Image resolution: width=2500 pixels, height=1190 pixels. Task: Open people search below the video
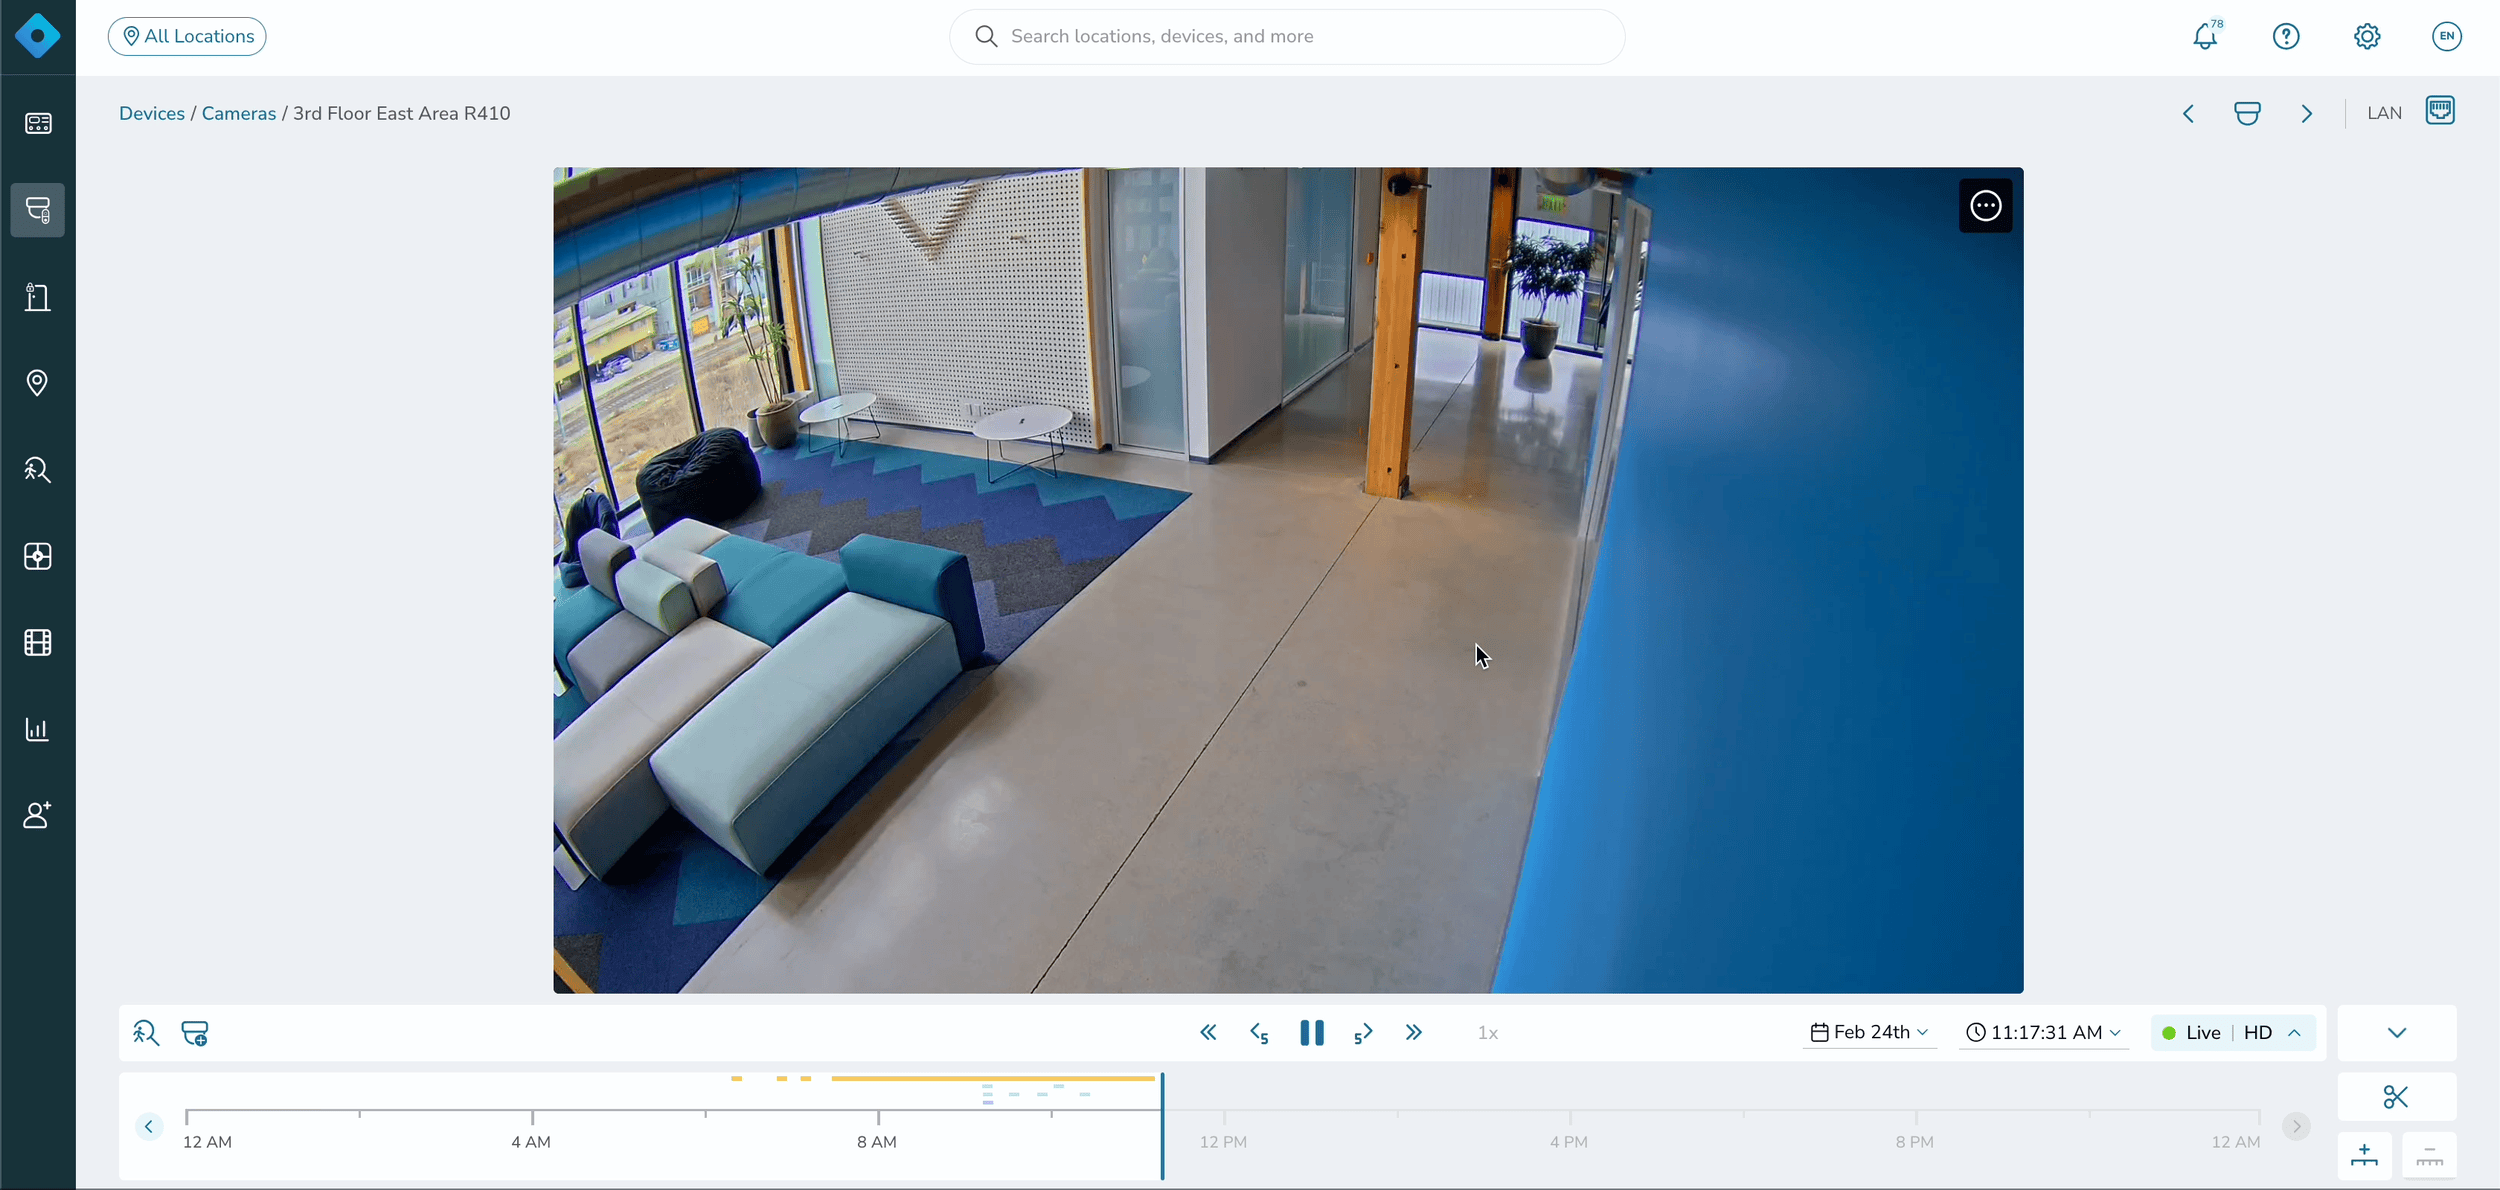tap(146, 1033)
